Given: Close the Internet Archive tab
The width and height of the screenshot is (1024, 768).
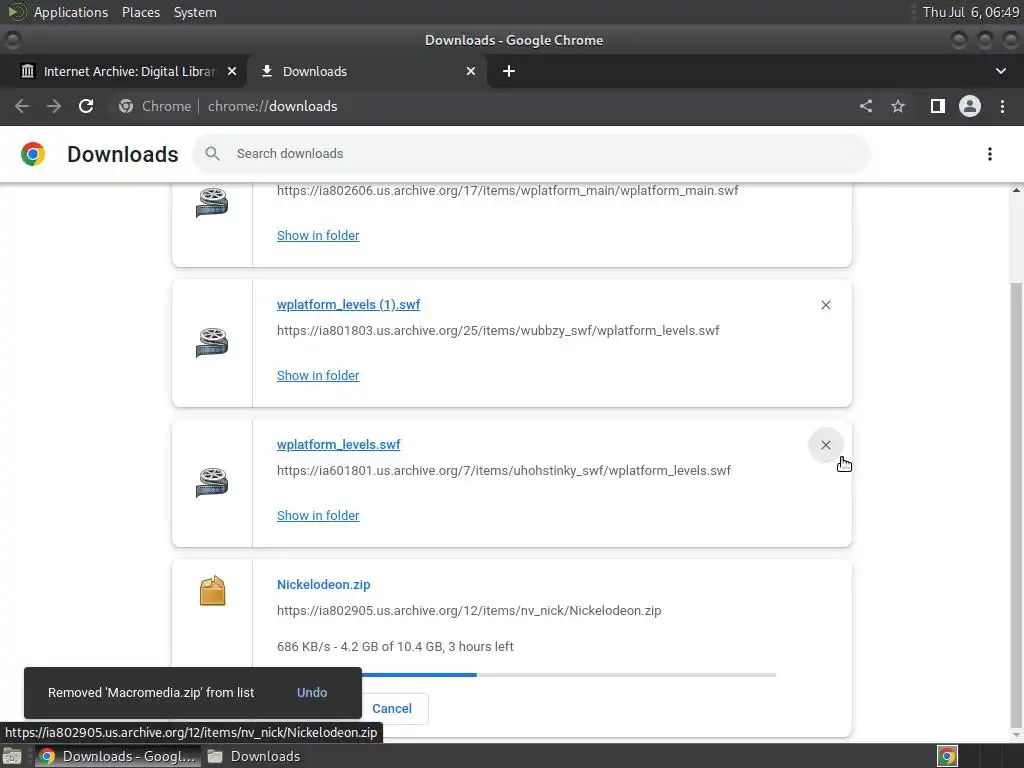Looking at the screenshot, I should 232,71.
